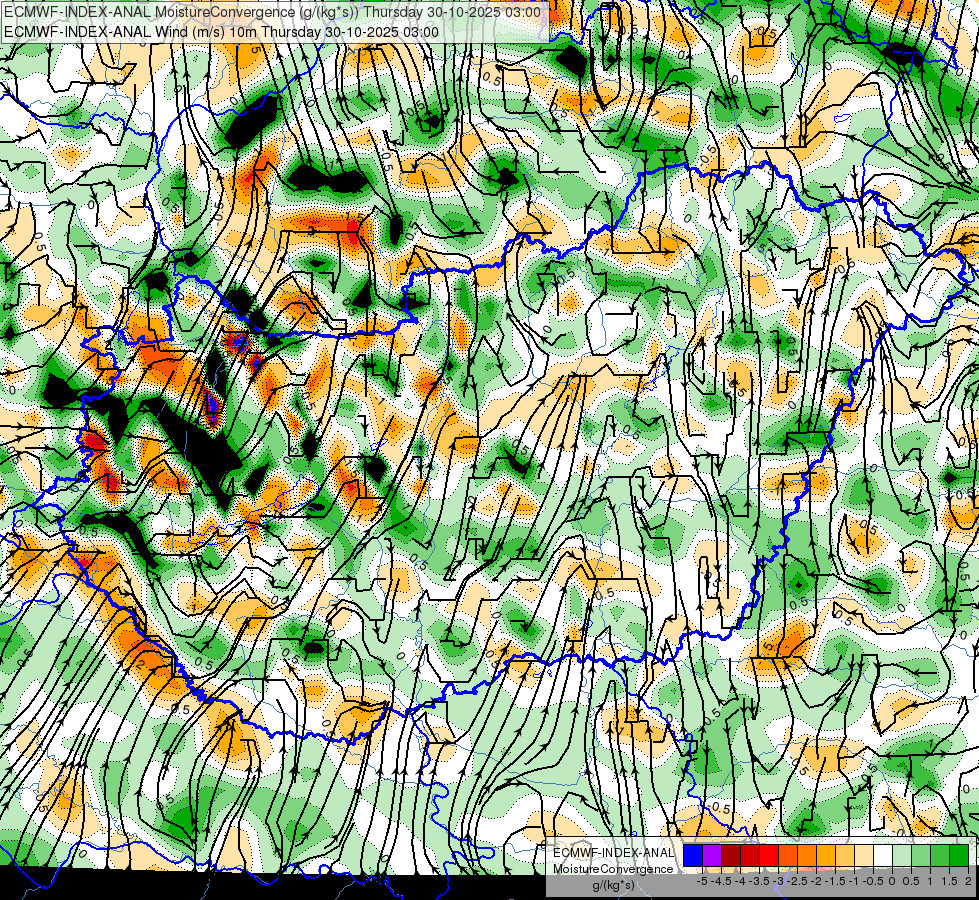Pick the dark maroon swatch right of purple
This screenshot has width=979, height=900.
[x=731, y=855]
